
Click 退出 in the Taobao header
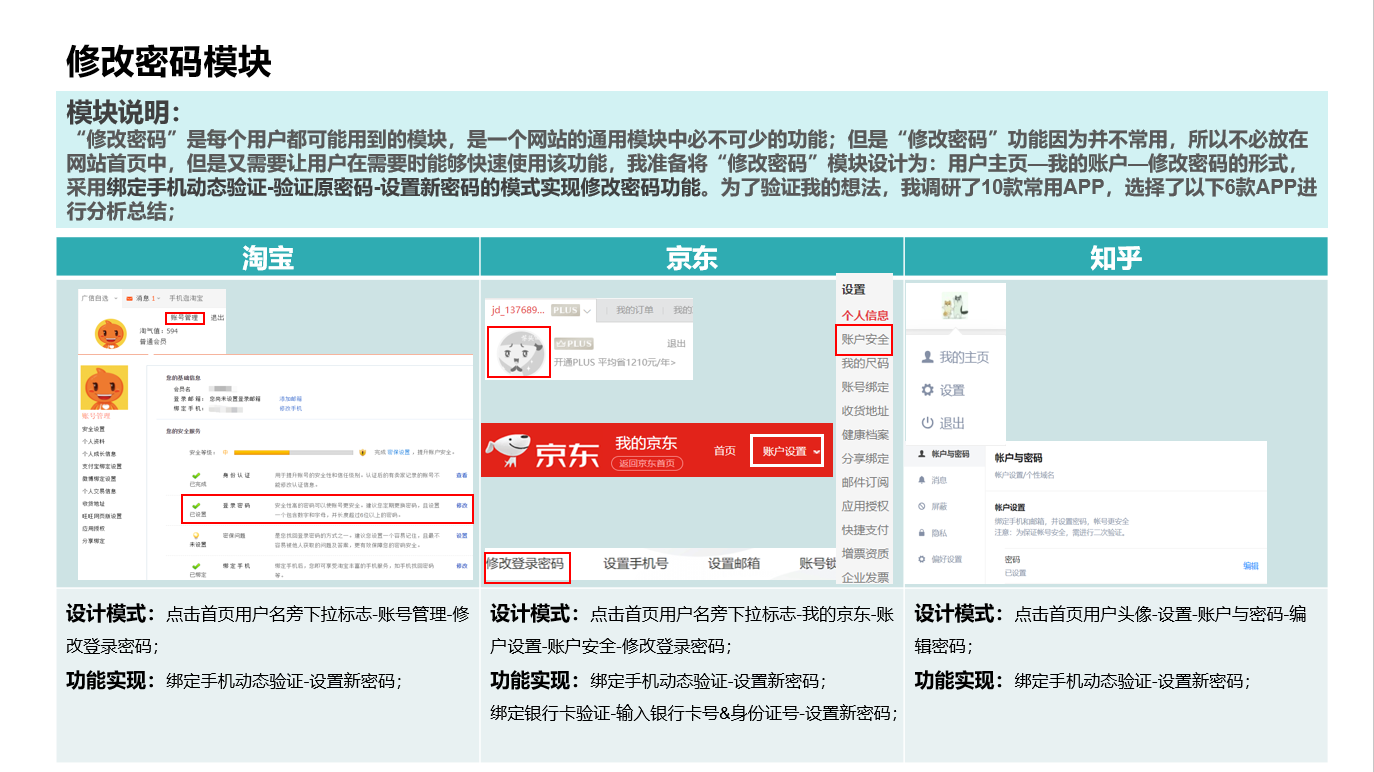tap(217, 317)
